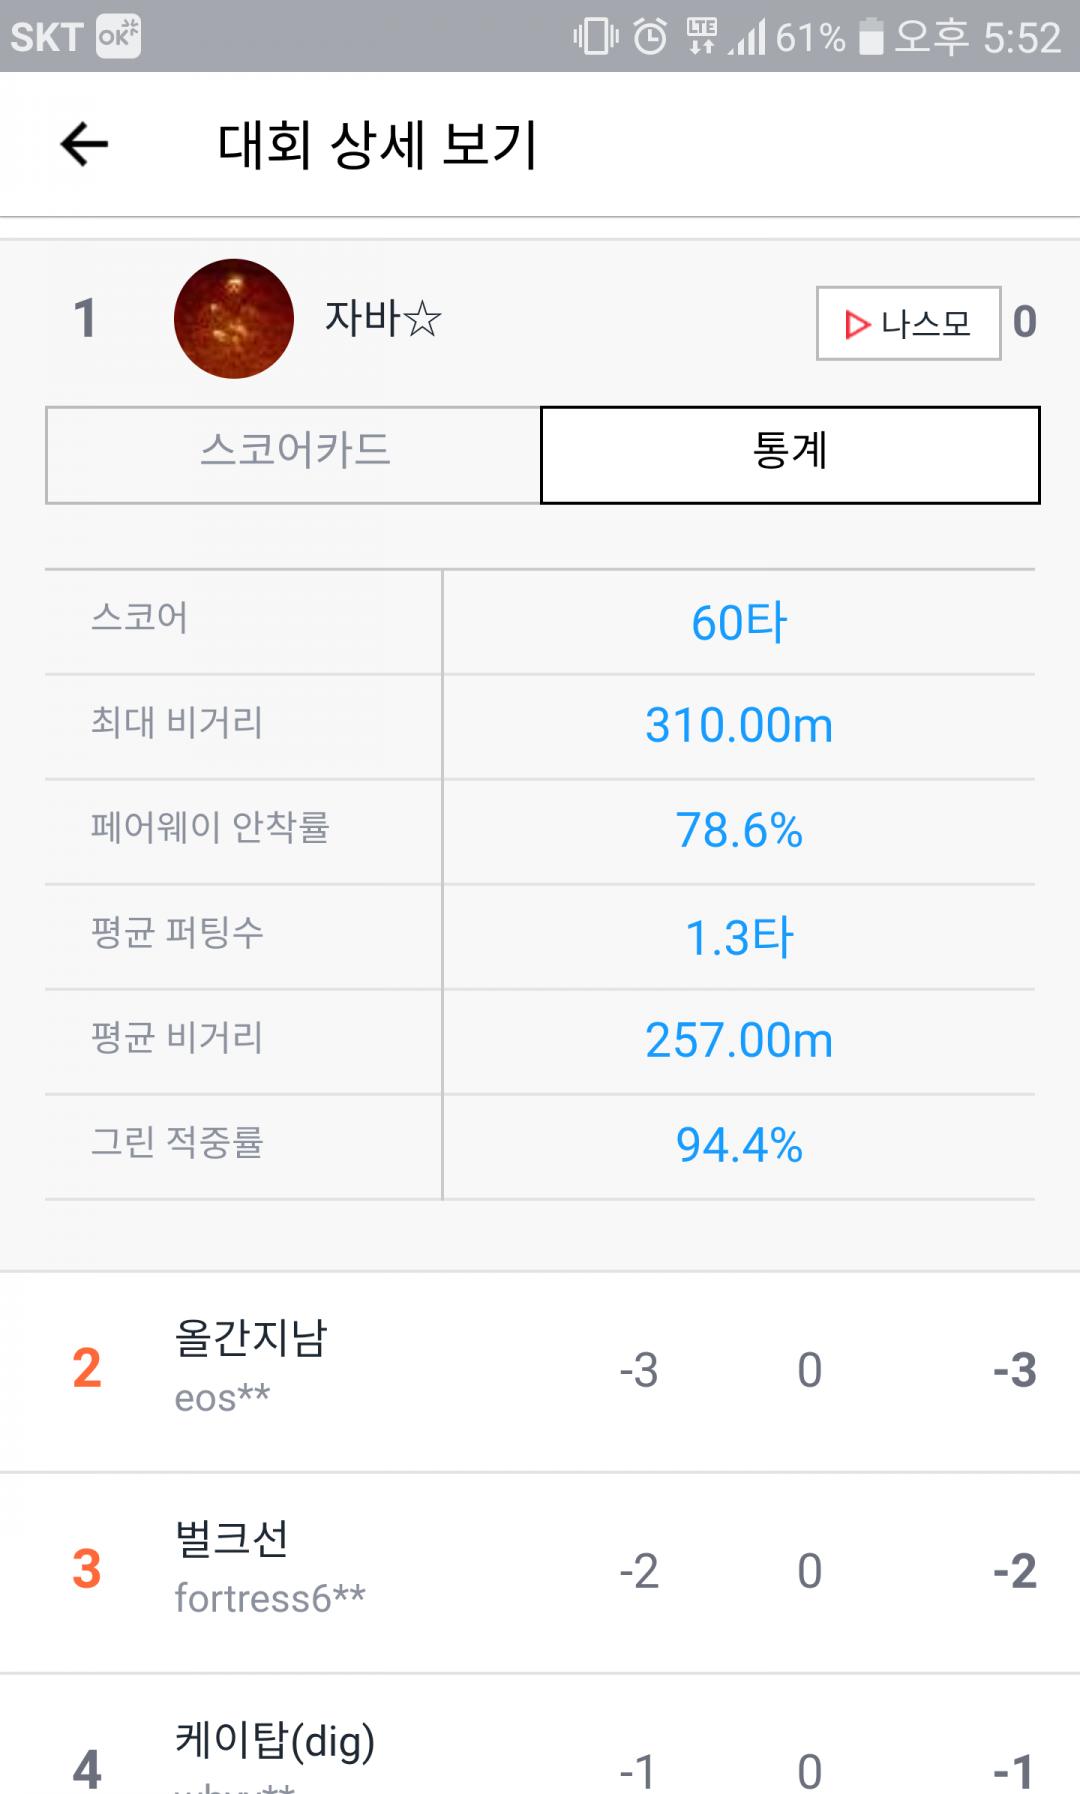The width and height of the screenshot is (1080, 1794).
Task: Tap the fortress6** user ID
Action: pos(270,1598)
